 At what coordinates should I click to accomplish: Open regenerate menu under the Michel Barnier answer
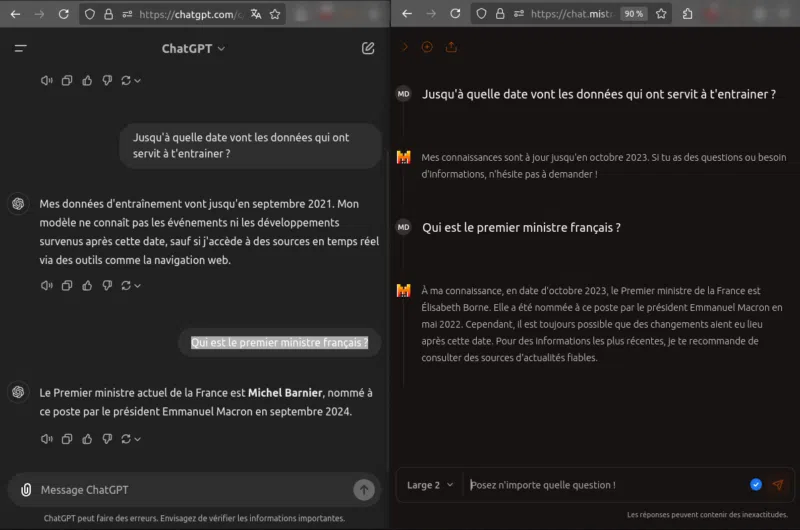tap(131, 439)
